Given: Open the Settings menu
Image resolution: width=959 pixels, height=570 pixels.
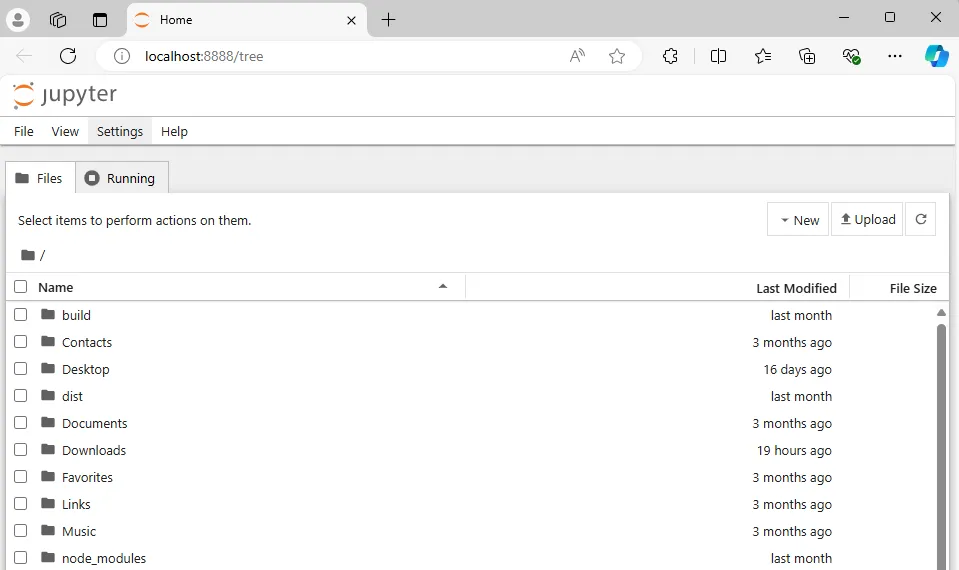Looking at the screenshot, I should pos(120,131).
